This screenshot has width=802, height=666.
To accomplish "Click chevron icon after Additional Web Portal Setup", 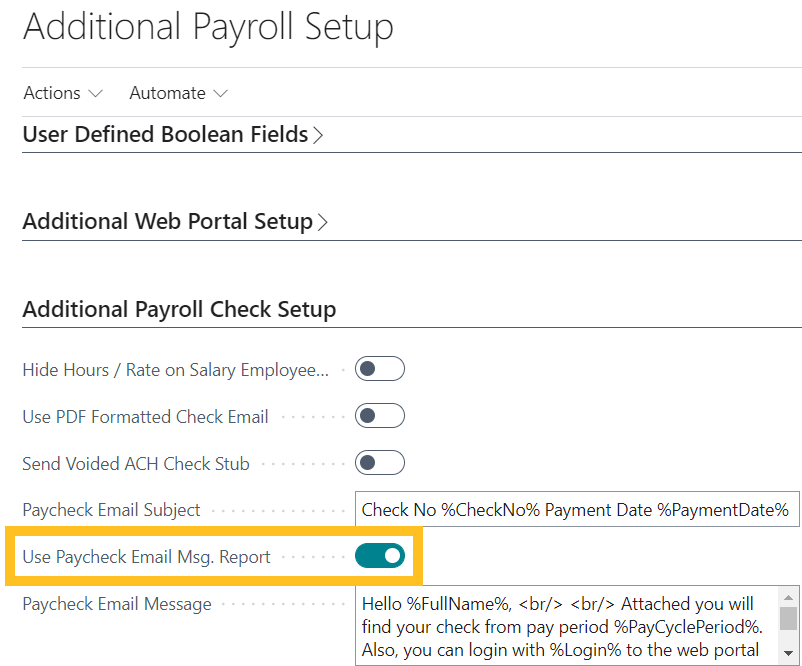I will (x=323, y=222).
